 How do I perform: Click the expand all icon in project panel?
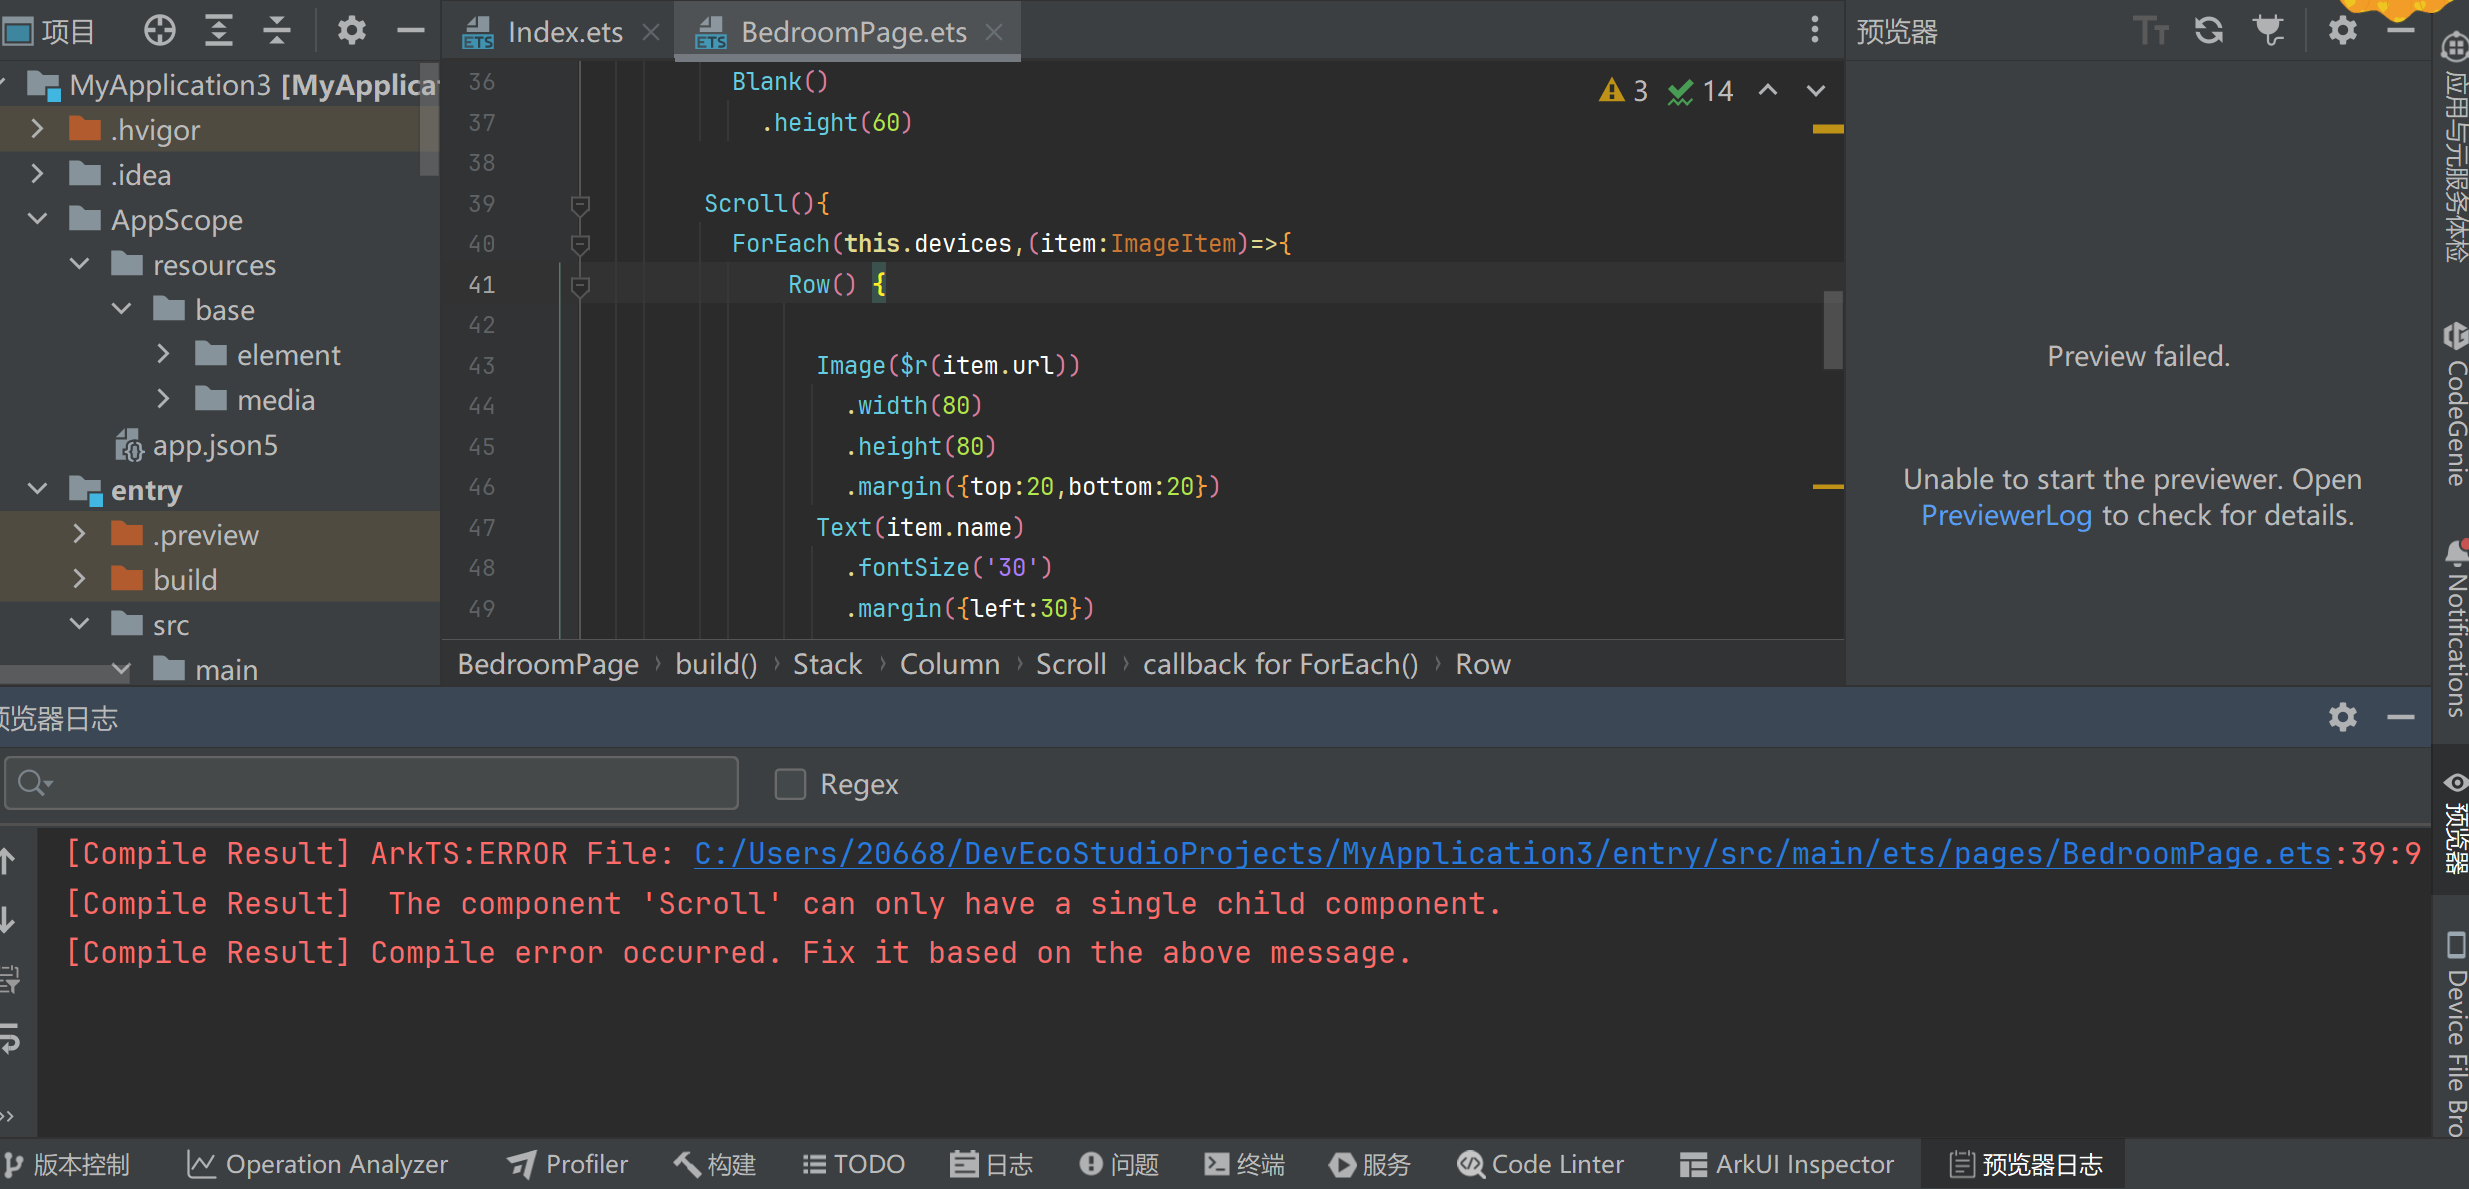(x=218, y=31)
